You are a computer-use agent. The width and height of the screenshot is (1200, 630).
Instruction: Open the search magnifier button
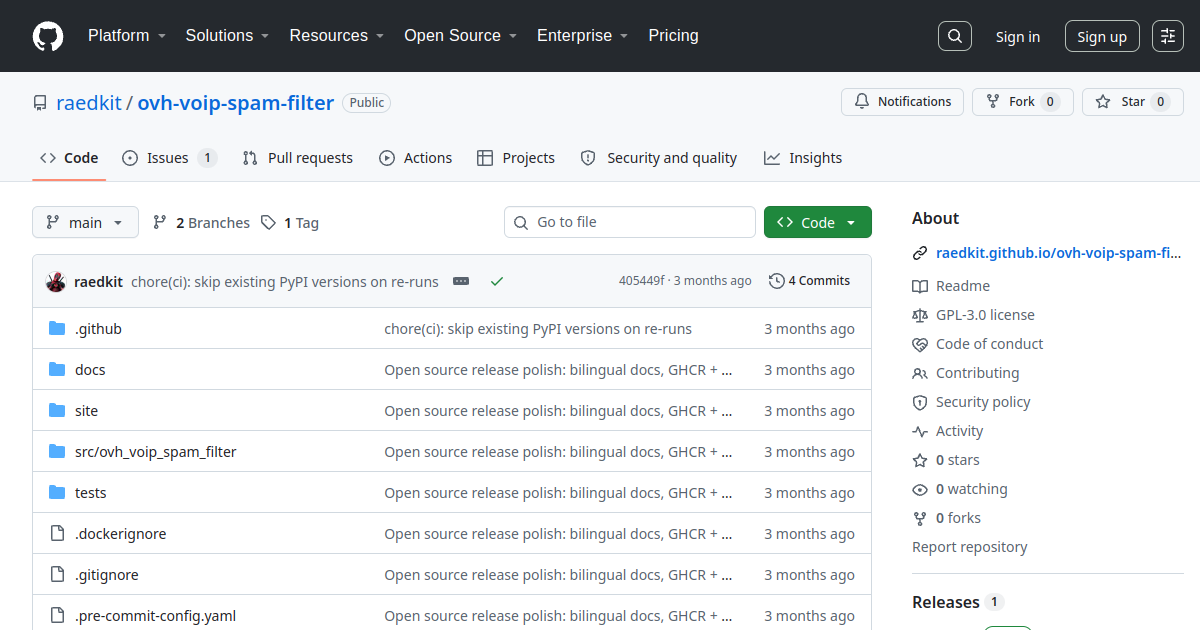point(955,36)
